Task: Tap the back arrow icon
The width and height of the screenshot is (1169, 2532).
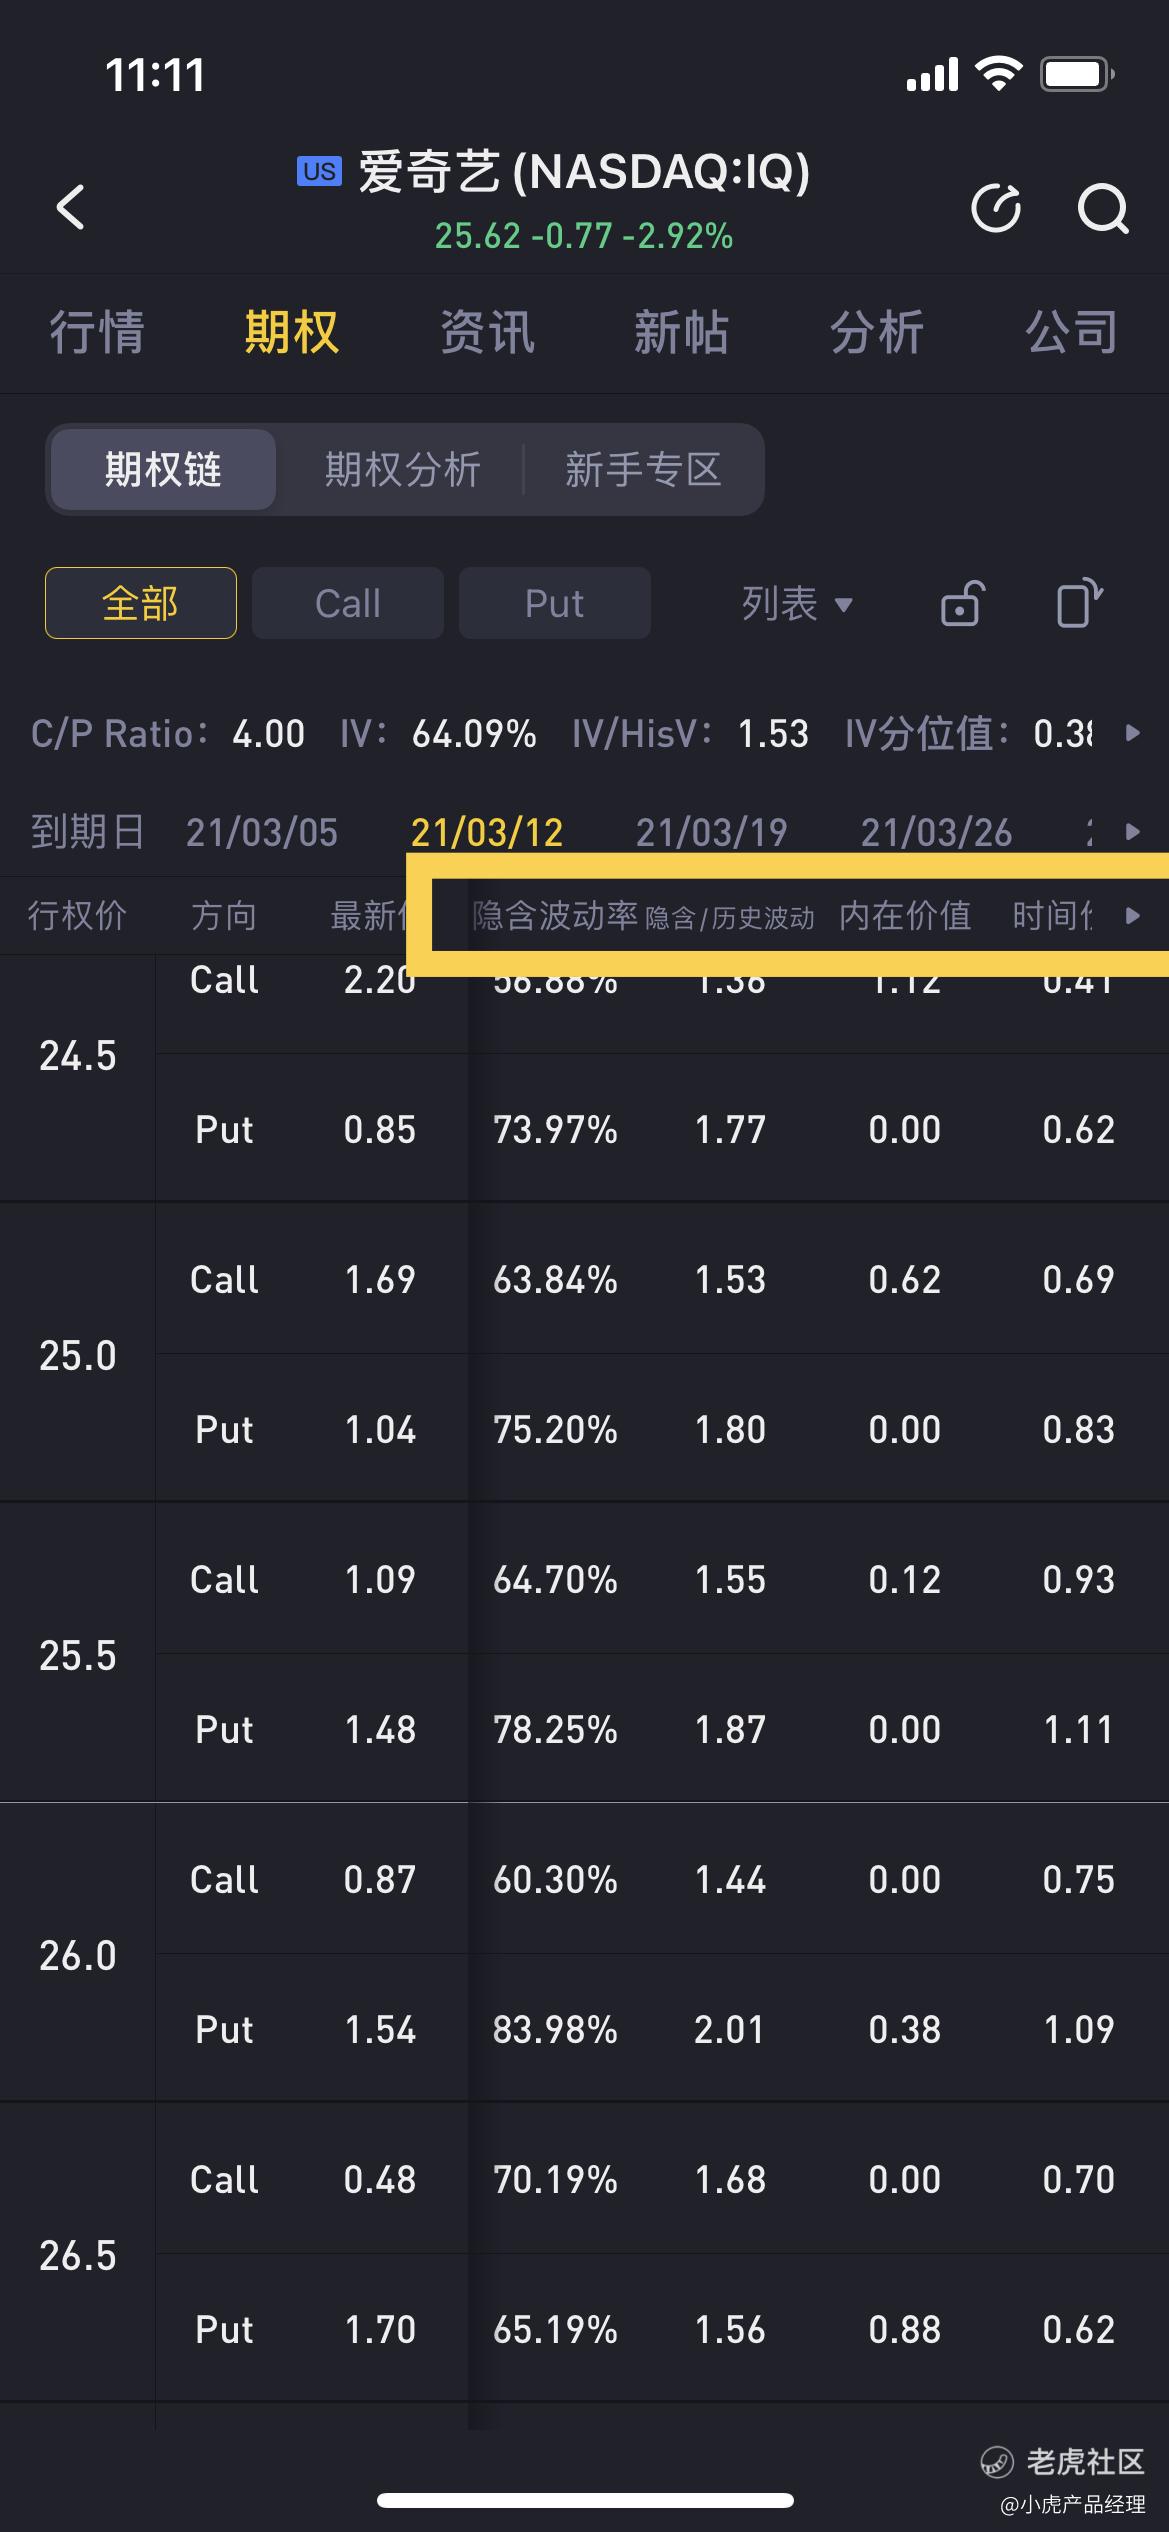Action: [x=70, y=207]
